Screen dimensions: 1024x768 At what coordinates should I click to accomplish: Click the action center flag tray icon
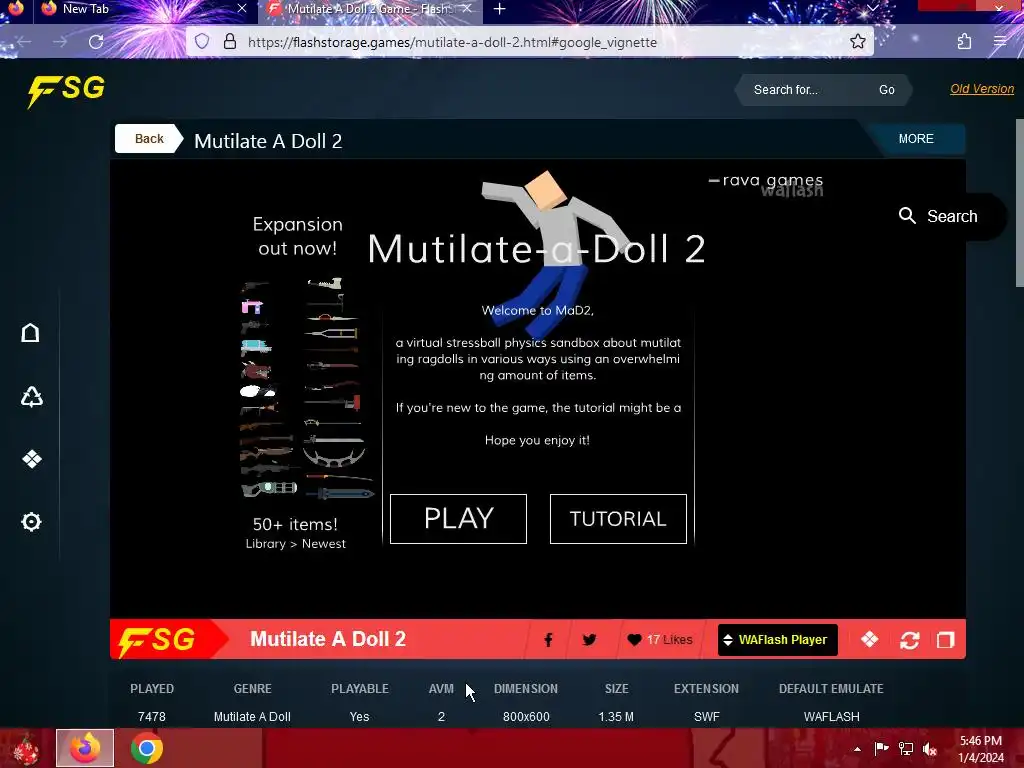pos(881,748)
